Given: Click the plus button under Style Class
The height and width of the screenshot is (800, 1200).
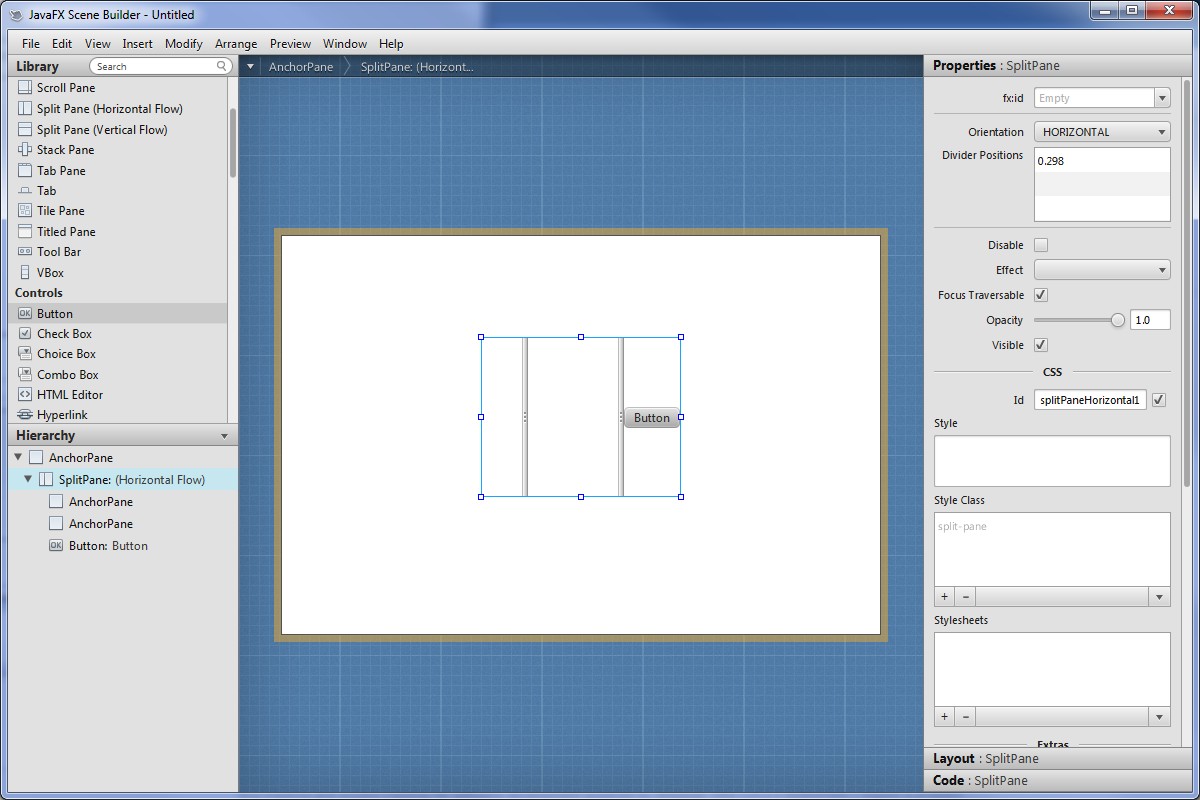Looking at the screenshot, I should tap(944, 597).
